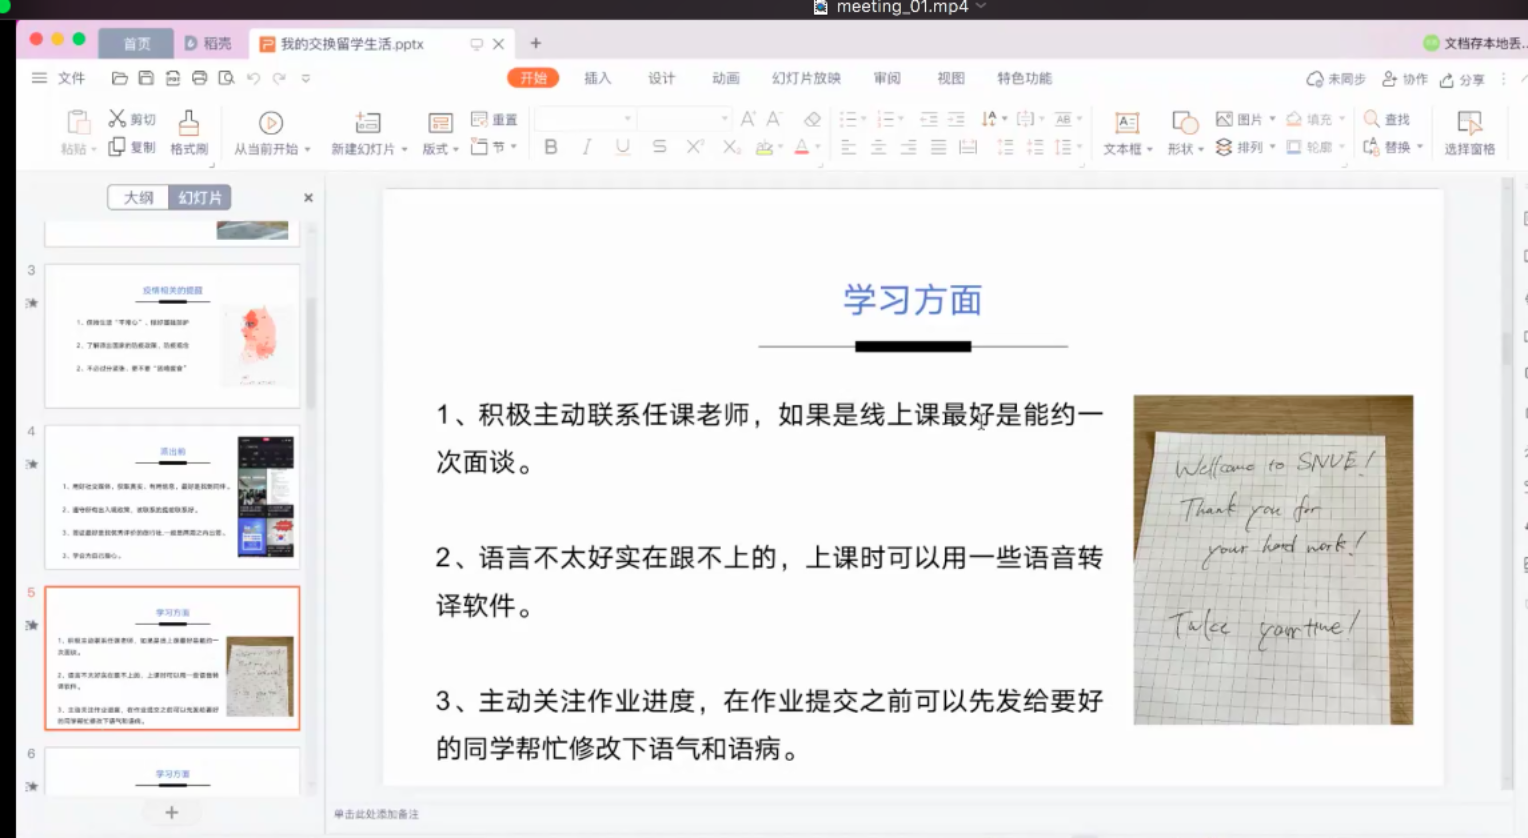Select slide 4 thumbnail in panel
This screenshot has width=1528, height=838.
172,497
